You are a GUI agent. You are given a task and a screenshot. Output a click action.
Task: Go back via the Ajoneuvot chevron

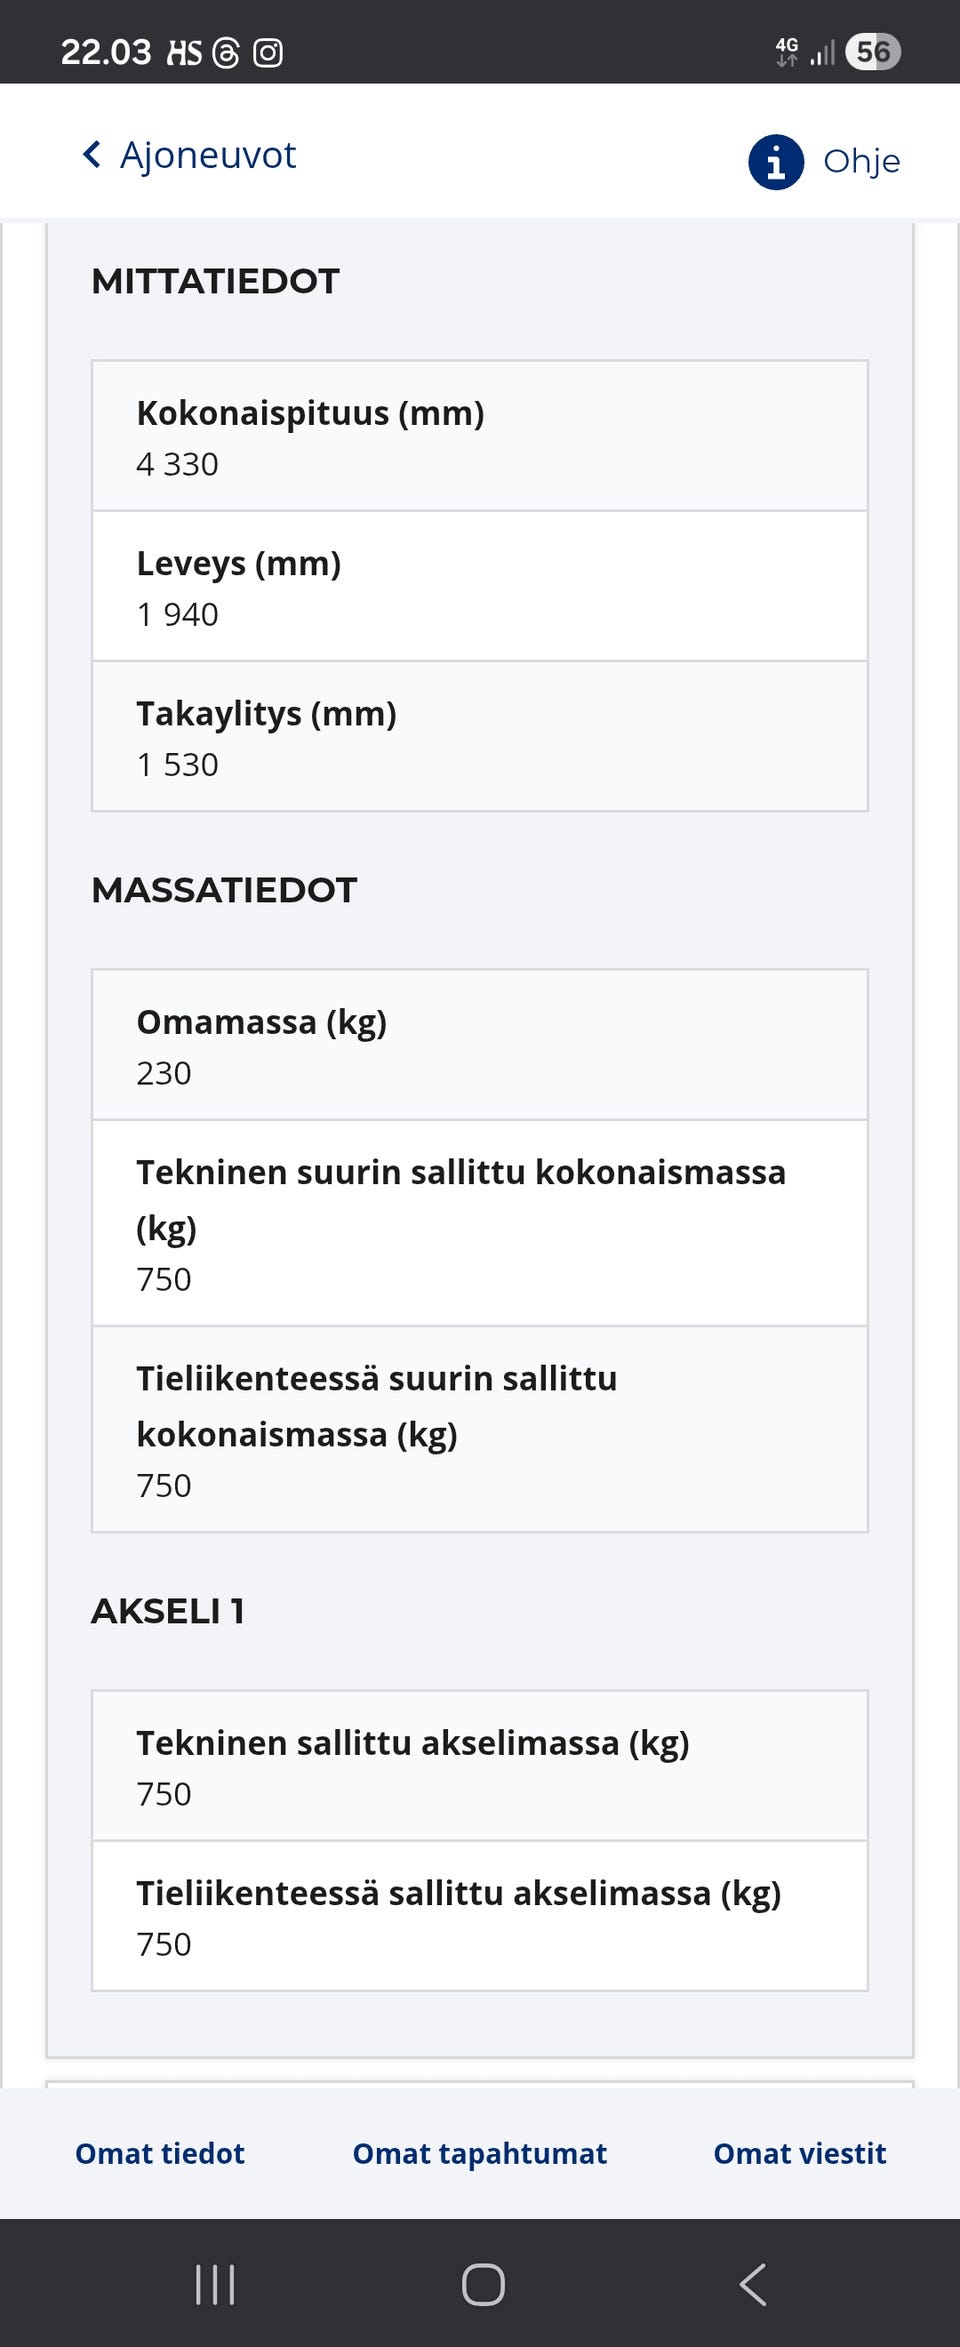coord(93,155)
